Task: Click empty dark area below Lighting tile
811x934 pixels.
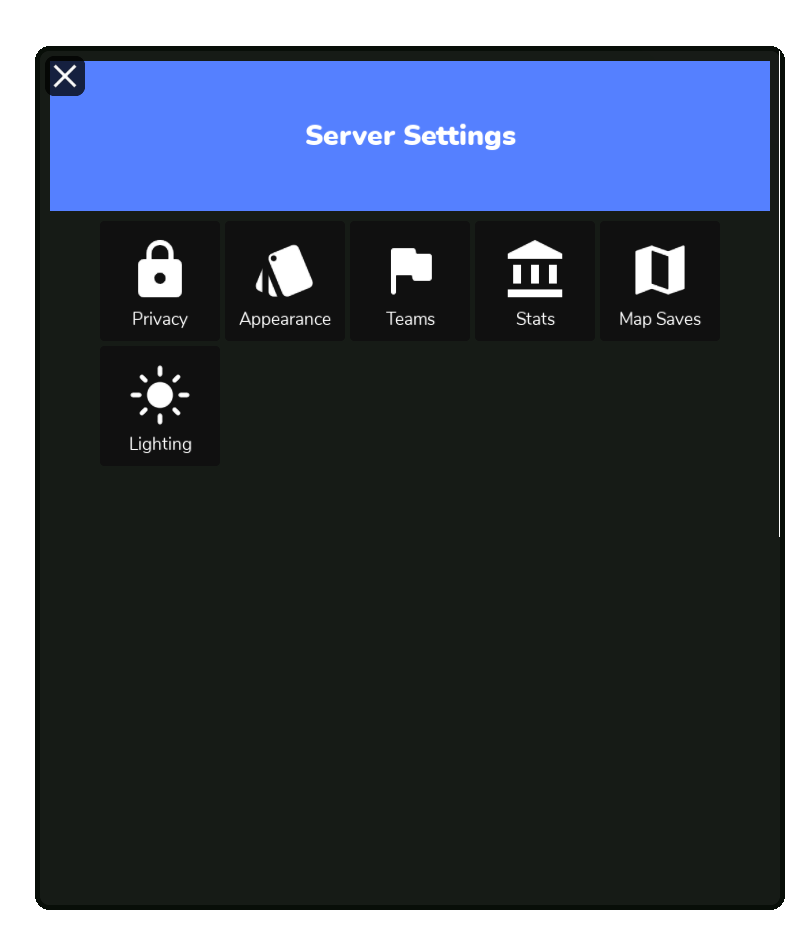Action: pyautogui.click(x=160, y=655)
